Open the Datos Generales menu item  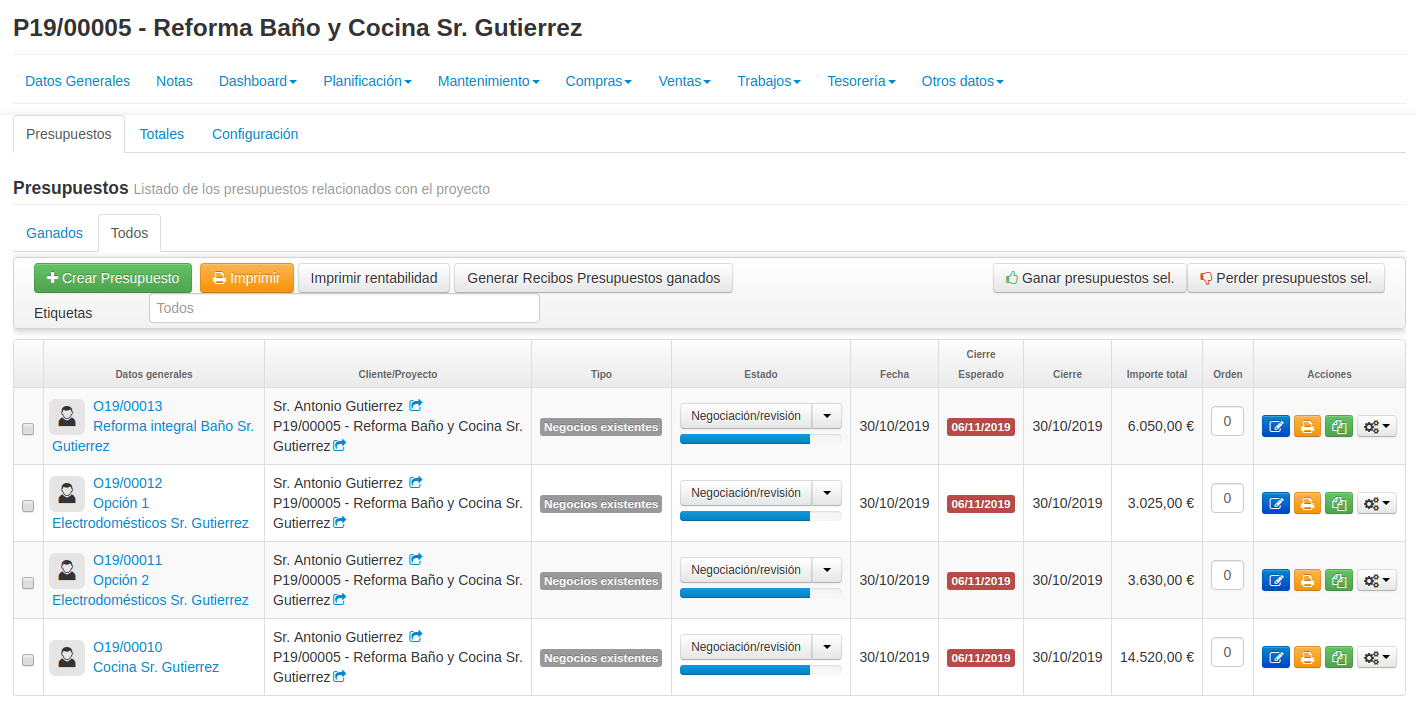coord(78,81)
